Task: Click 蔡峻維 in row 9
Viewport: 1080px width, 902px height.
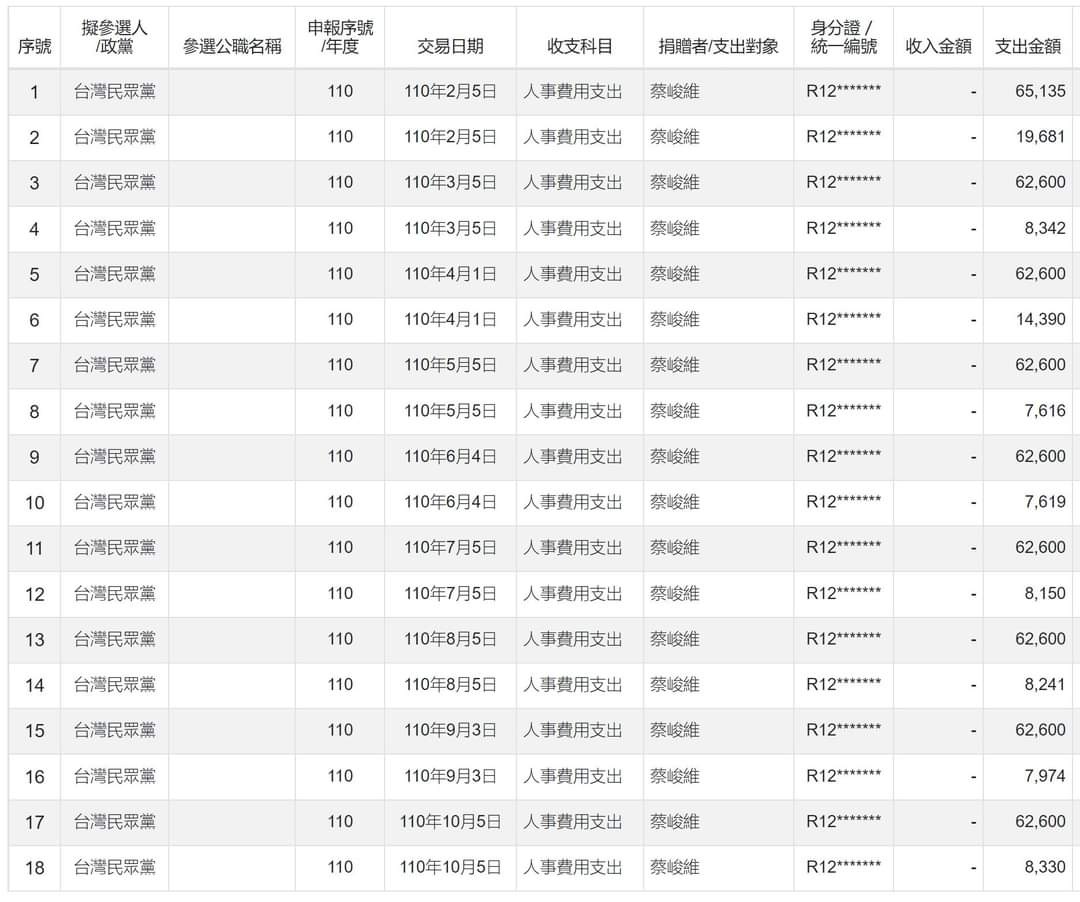Action: pos(675,456)
